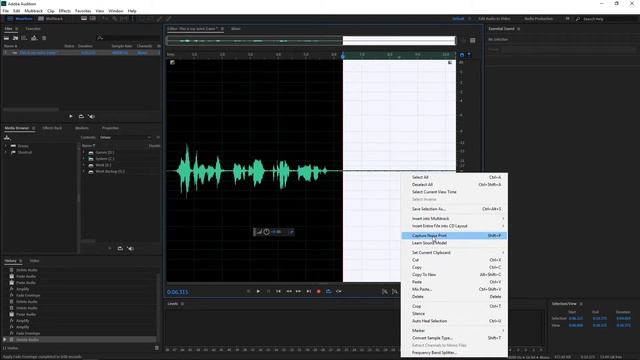Switch to the Properties tab

(110, 128)
